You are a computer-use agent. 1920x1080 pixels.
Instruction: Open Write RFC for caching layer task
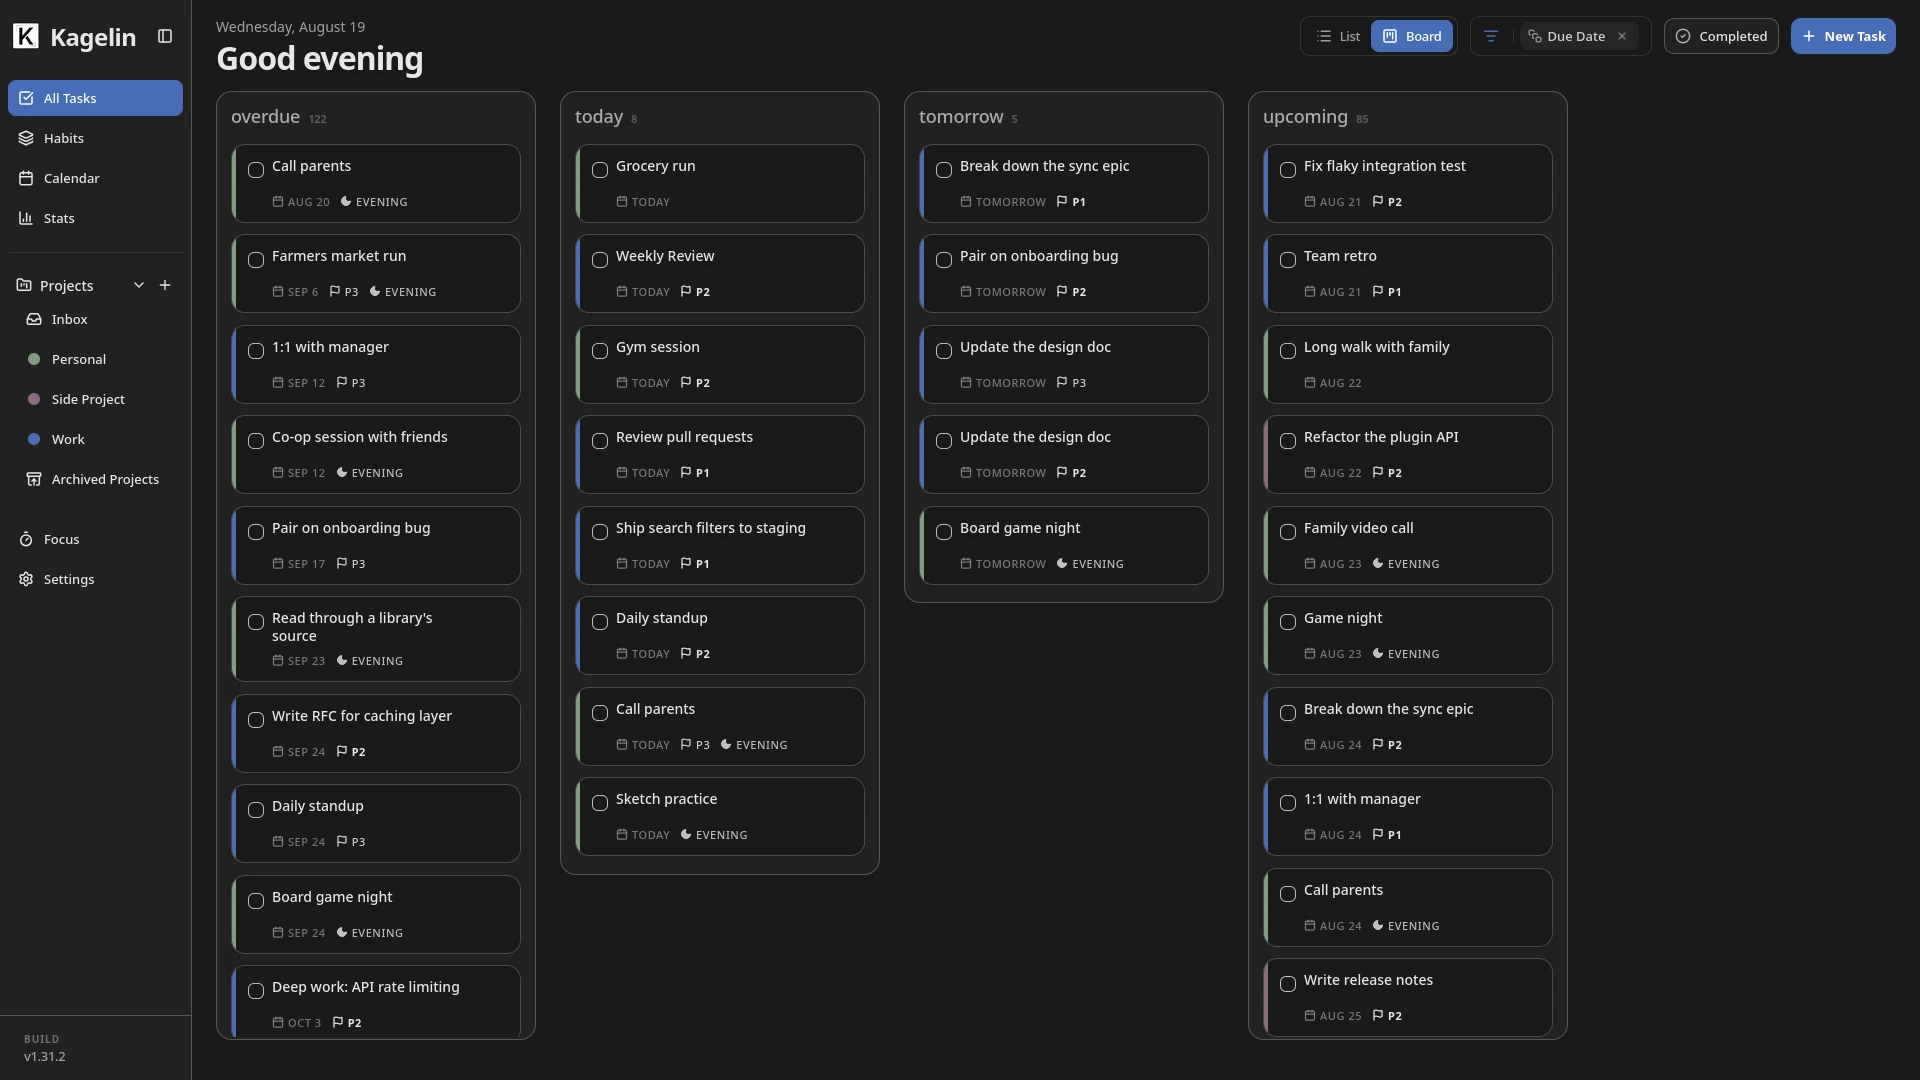(x=376, y=734)
